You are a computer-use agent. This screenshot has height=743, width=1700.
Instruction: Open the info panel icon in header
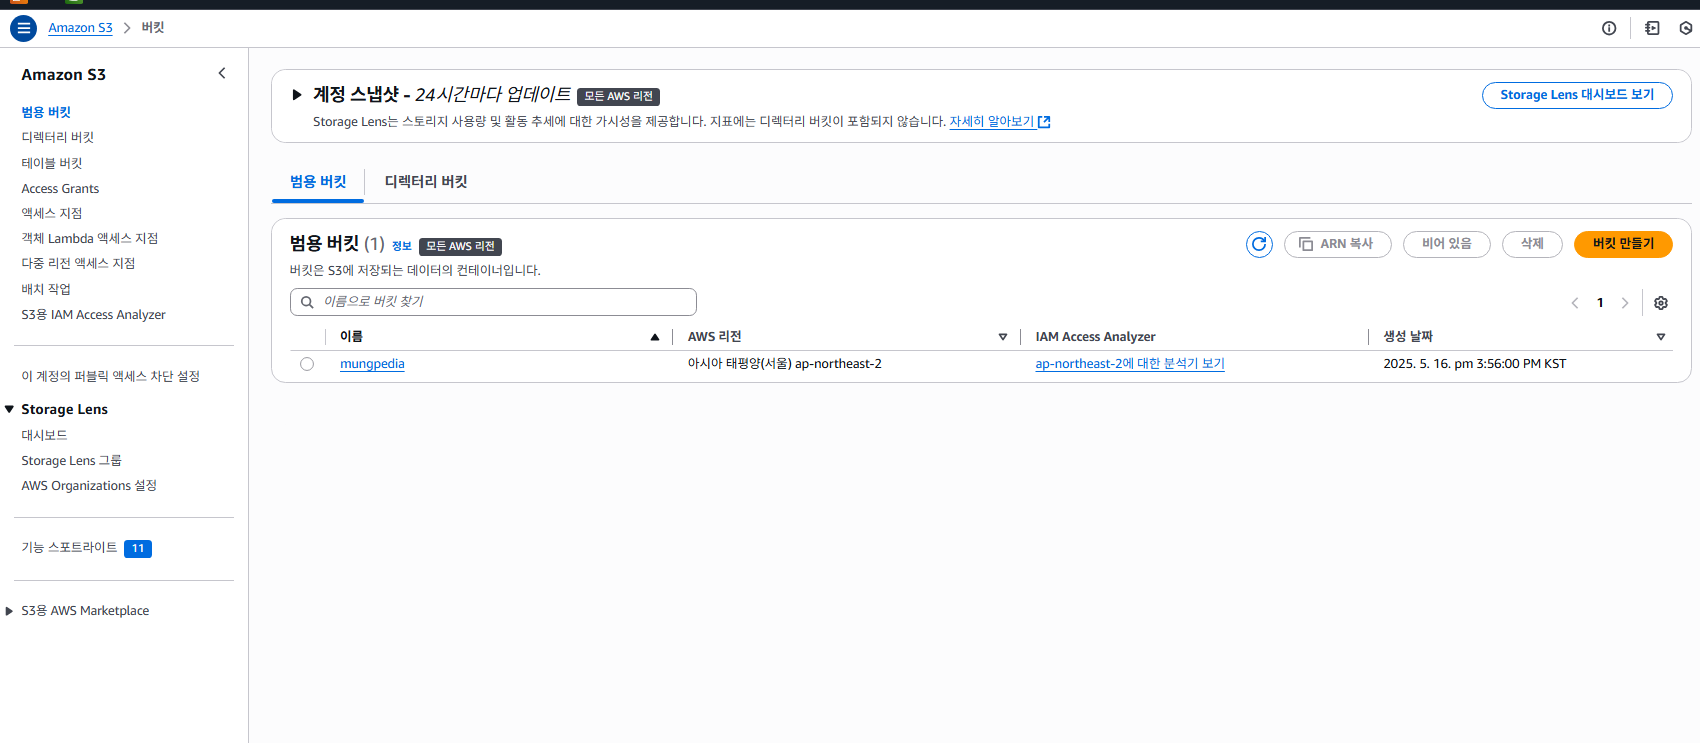click(1609, 28)
